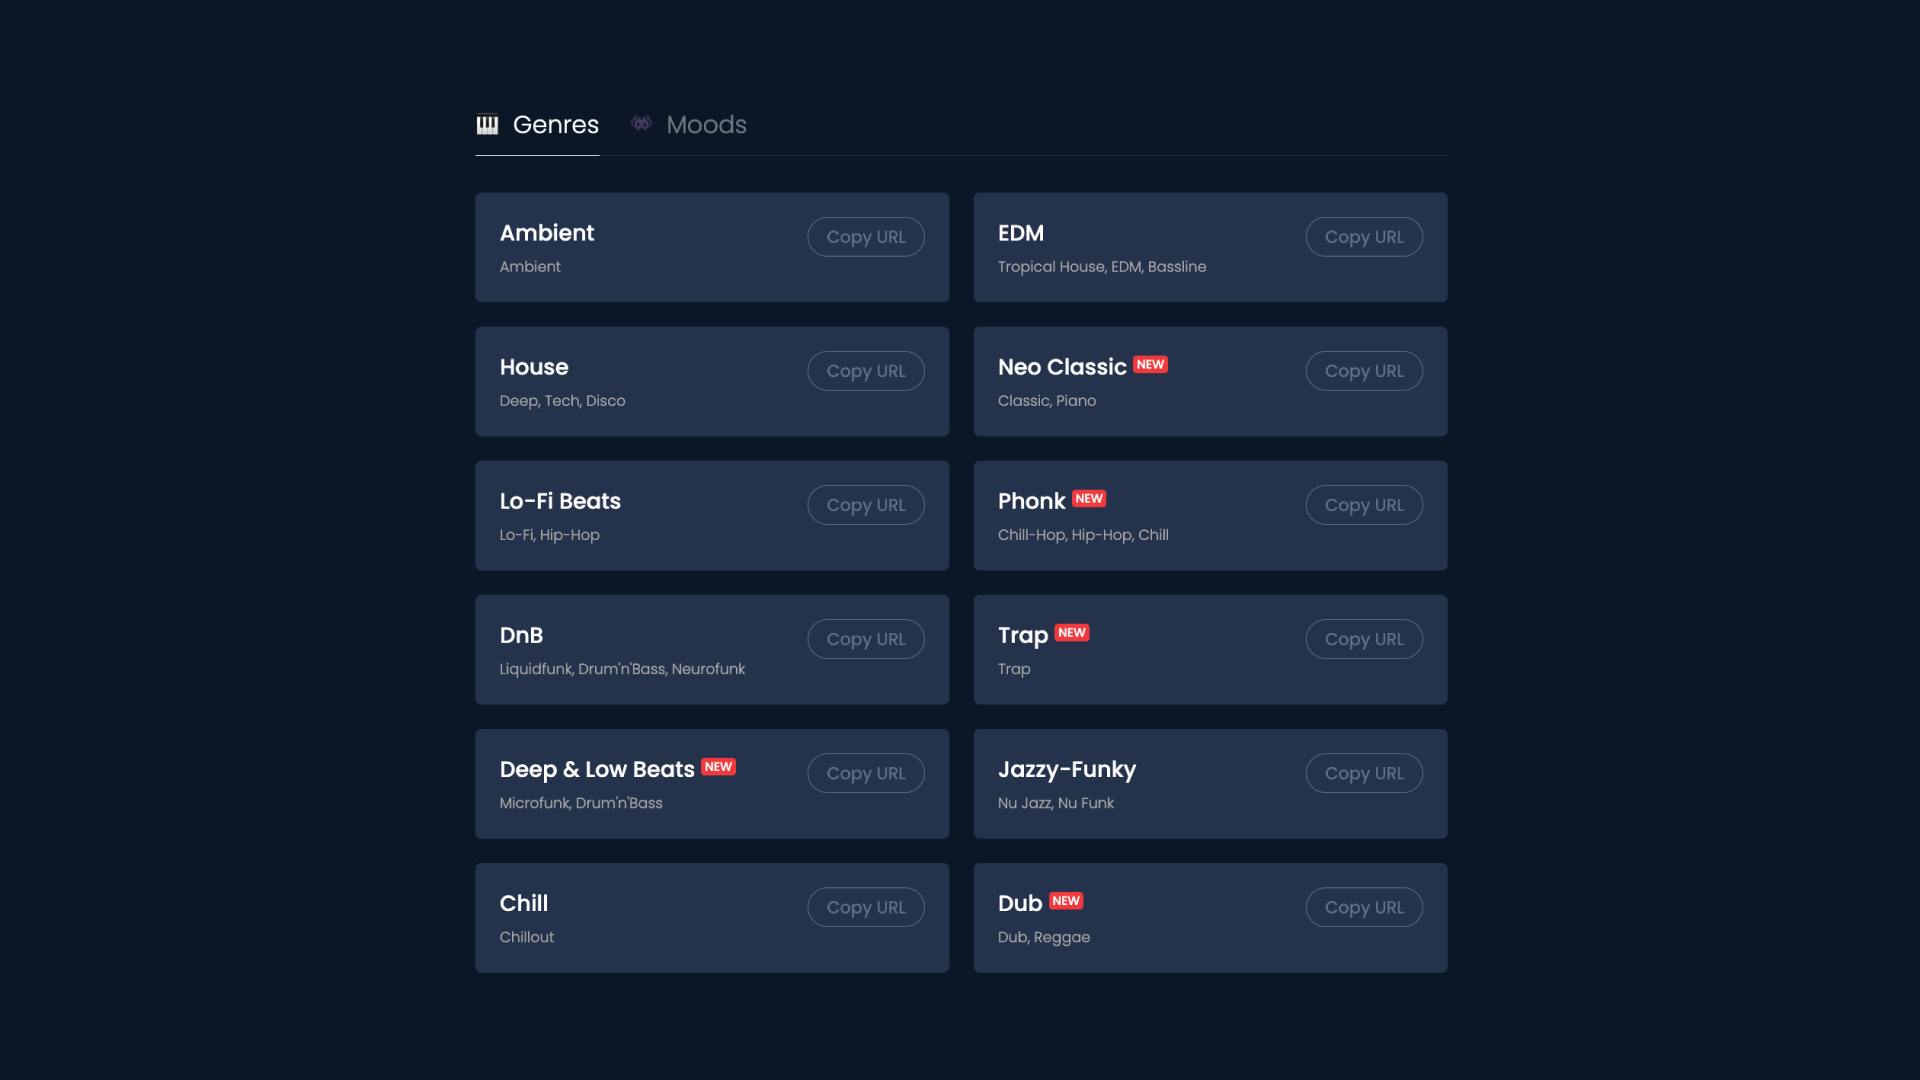Click the NEW badge on Neo Classic
This screenshot has height=1080, width=1920.
point(1152,365)
